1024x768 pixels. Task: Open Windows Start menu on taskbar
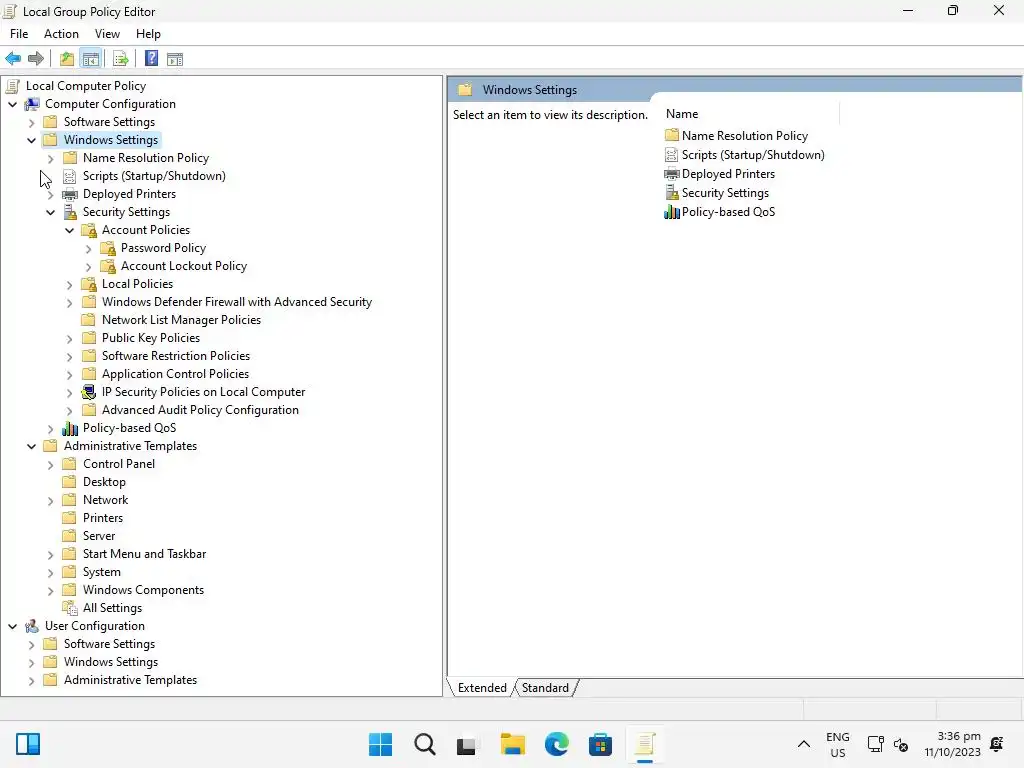click(x=381, y=744)
